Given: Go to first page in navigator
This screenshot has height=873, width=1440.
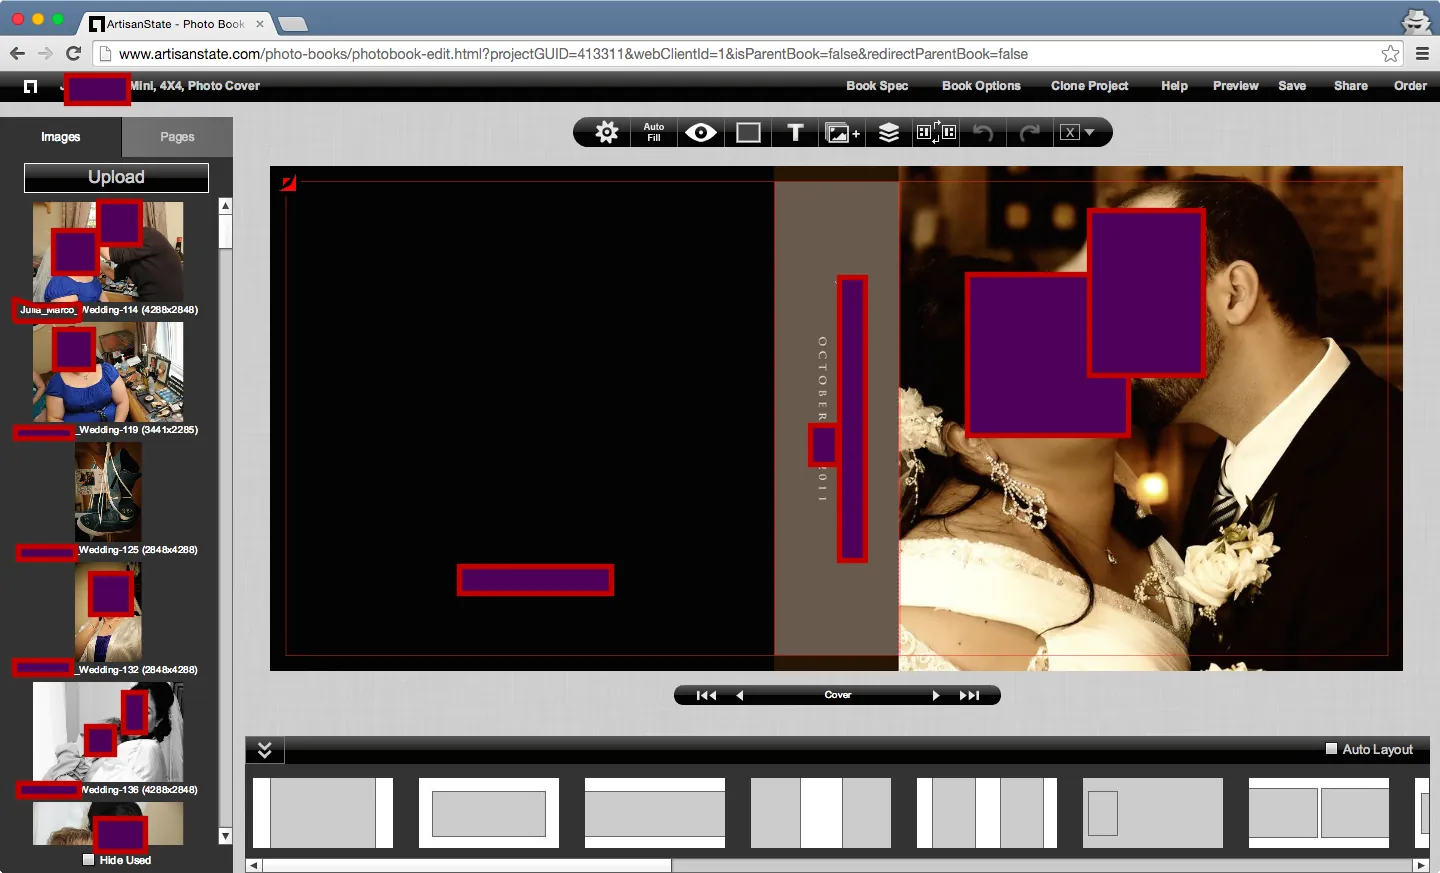Looking at the screenshot, I should pos(706,695).
